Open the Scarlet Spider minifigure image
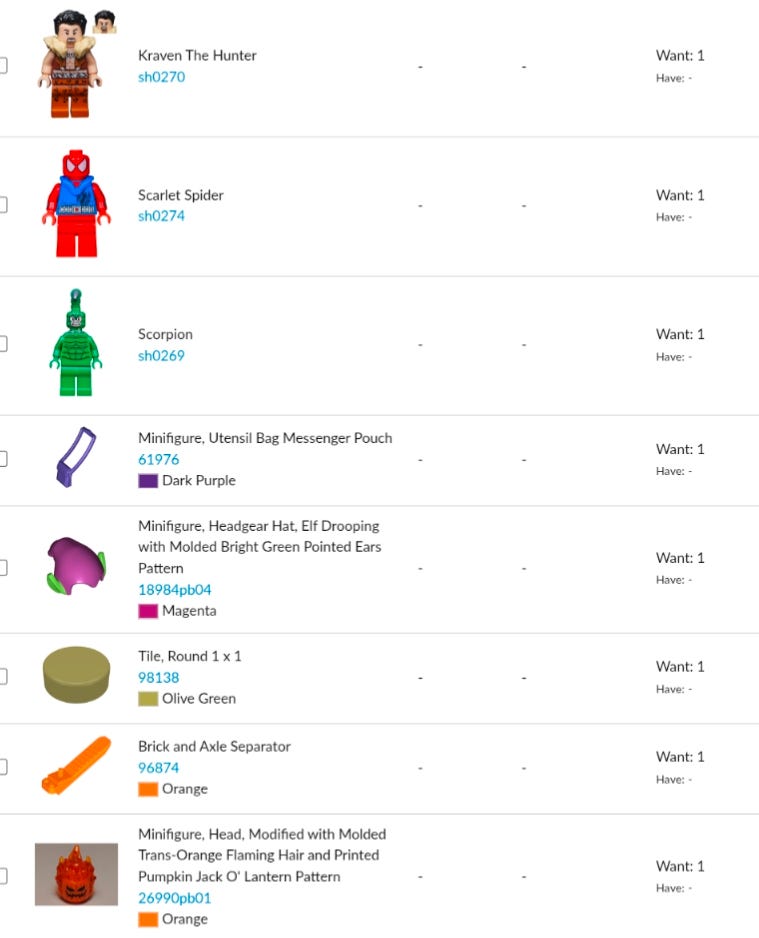Screen dimensions: 759x938 76,204
